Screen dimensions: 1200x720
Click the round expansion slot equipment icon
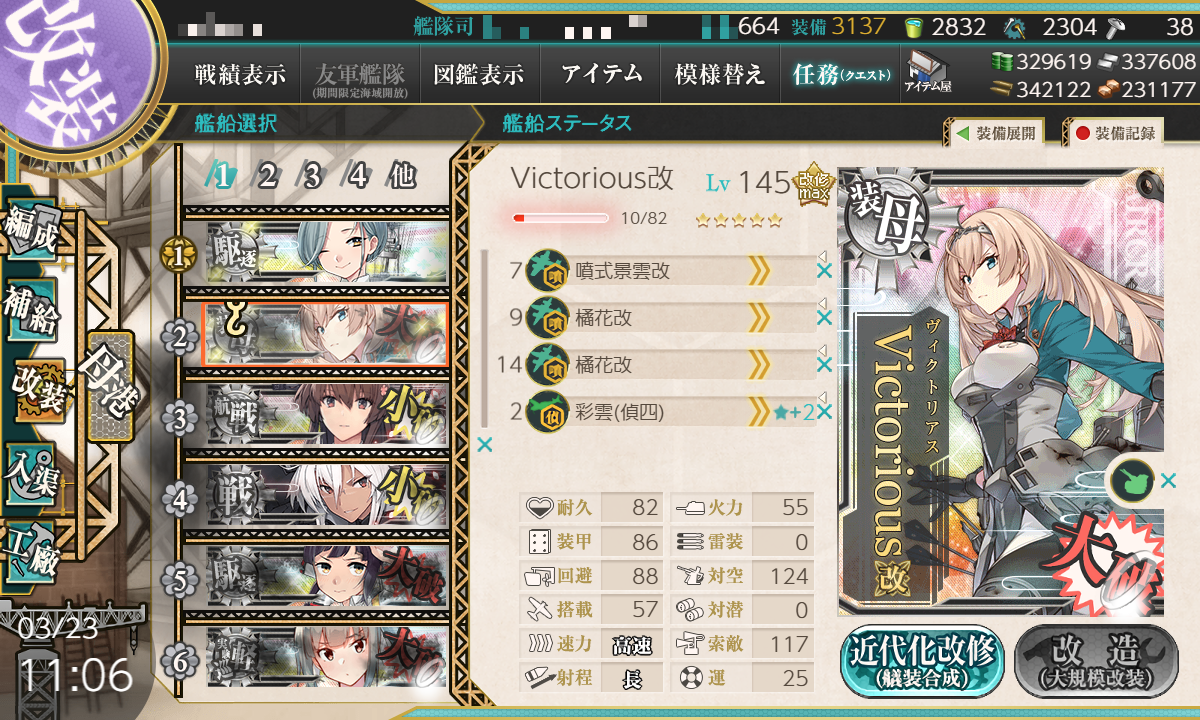[1132, 481]
